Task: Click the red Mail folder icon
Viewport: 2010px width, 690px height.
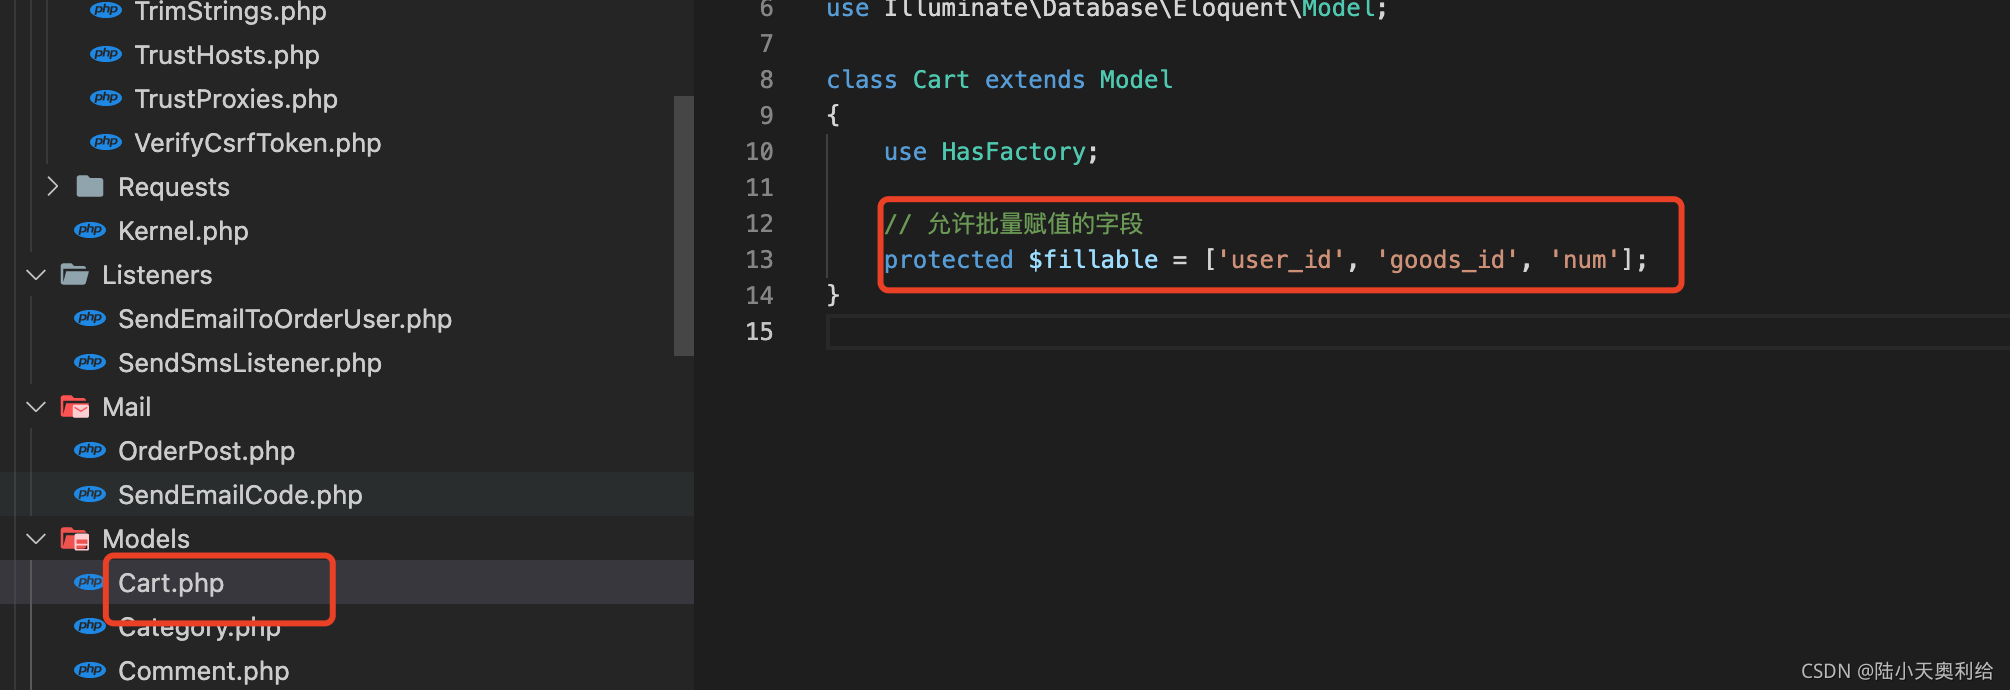Action: click(x=75, y=406)
